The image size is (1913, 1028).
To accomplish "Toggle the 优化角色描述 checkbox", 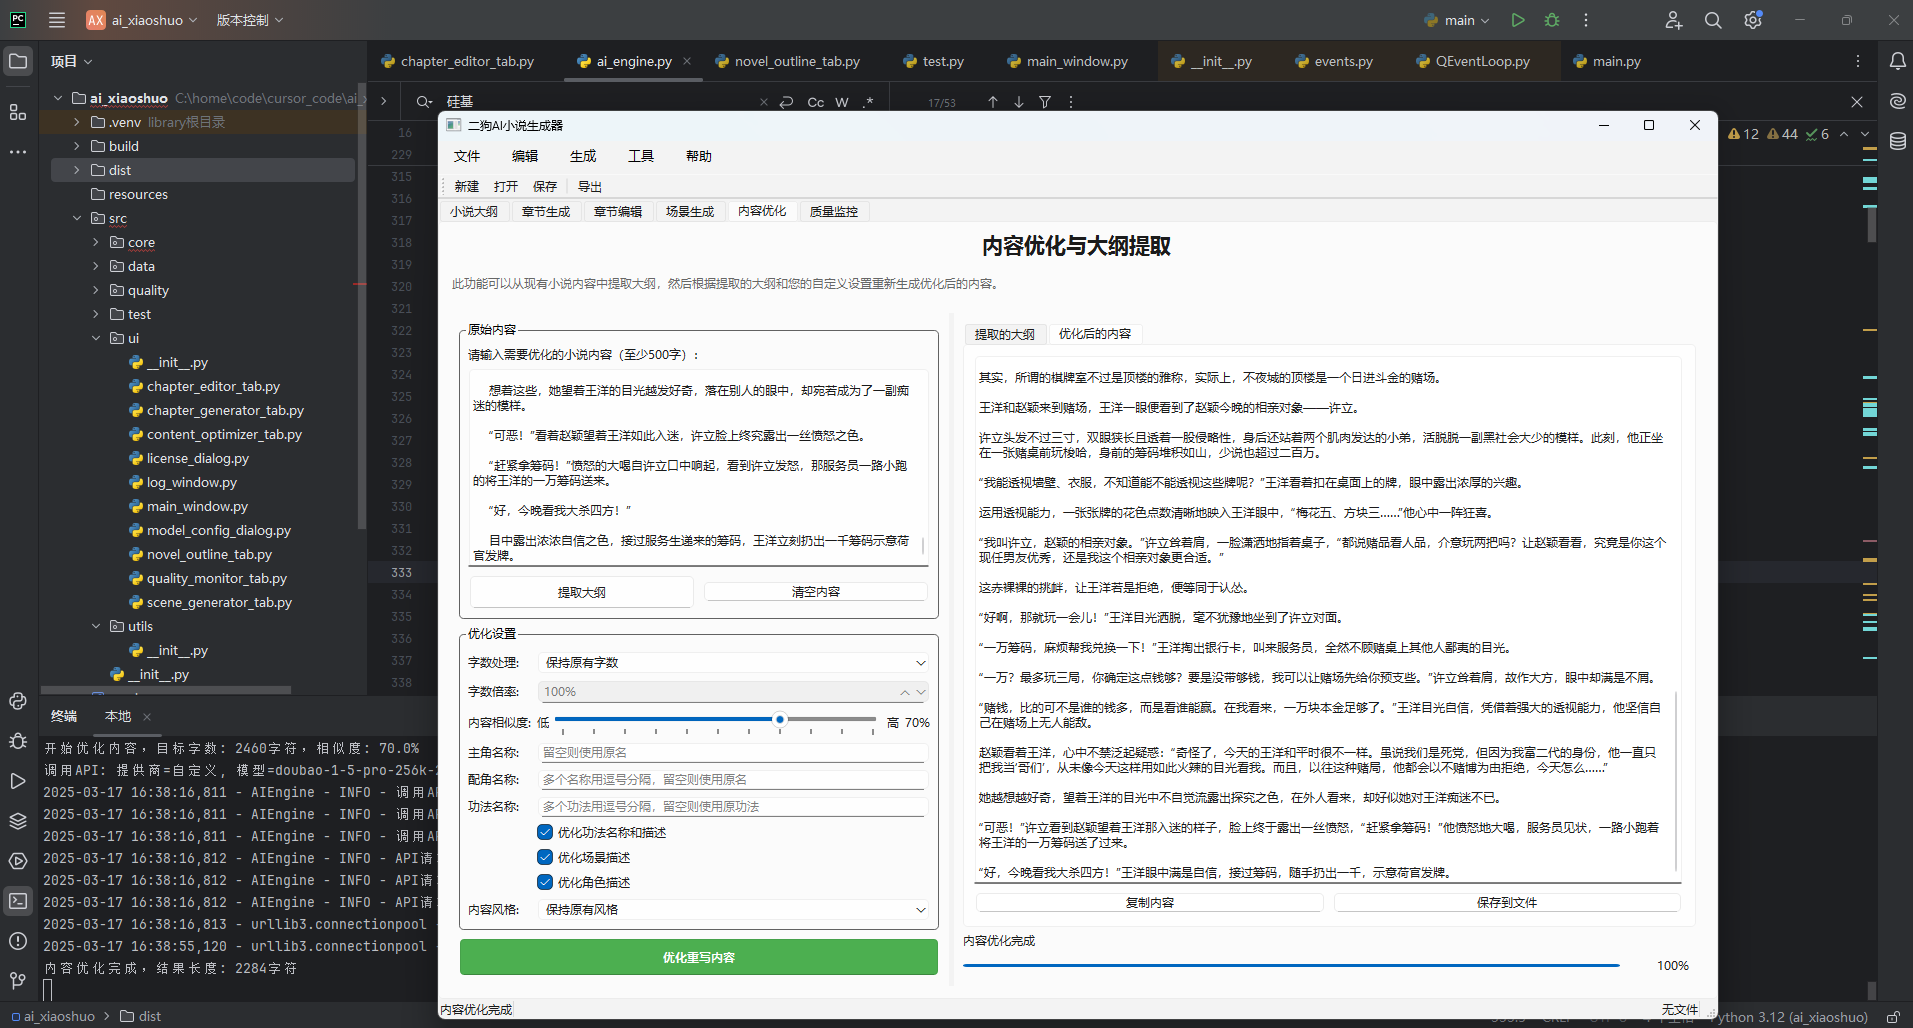I will [x=545, y=882].
